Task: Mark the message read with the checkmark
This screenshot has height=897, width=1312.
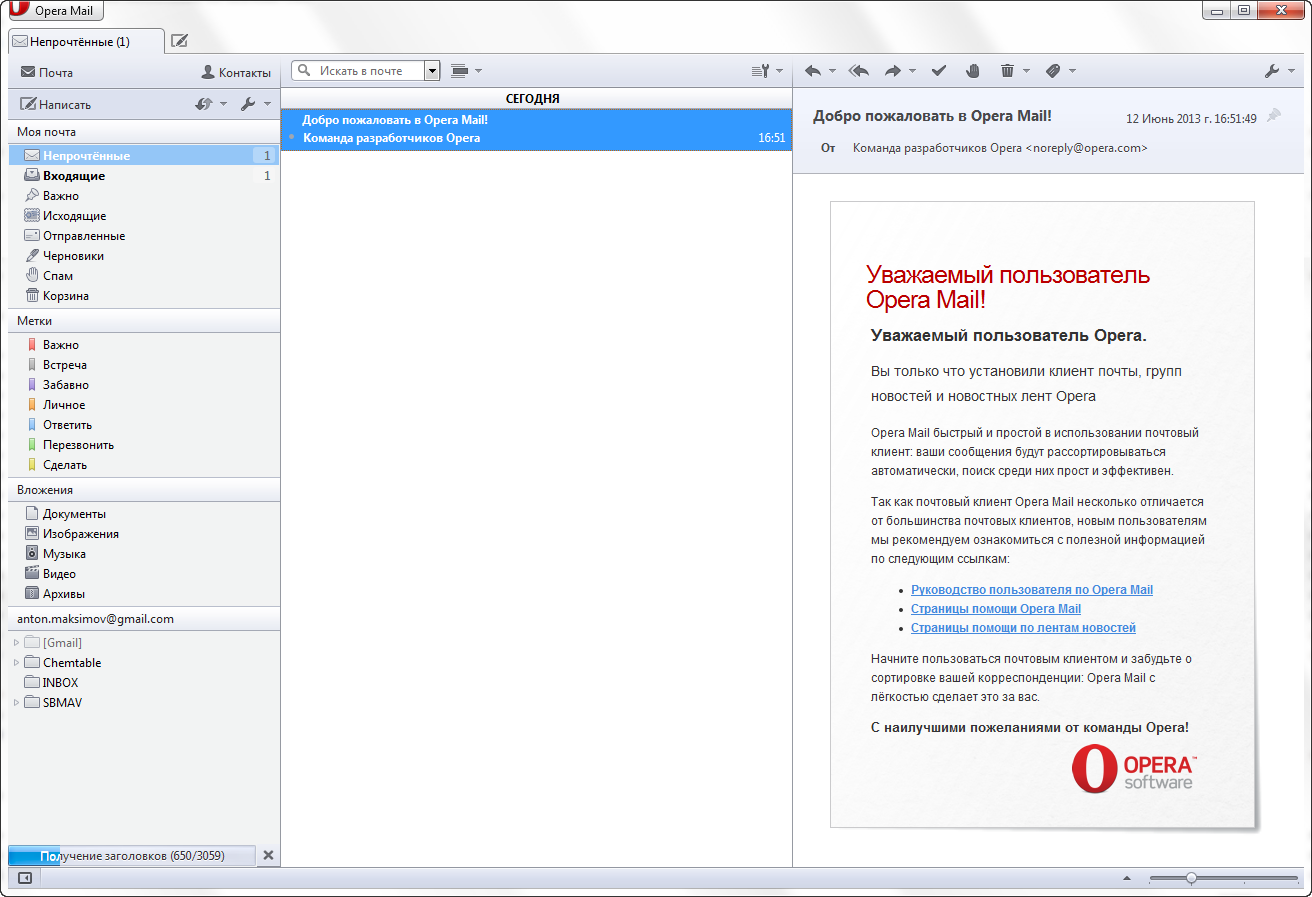Action: pos(939,71)
